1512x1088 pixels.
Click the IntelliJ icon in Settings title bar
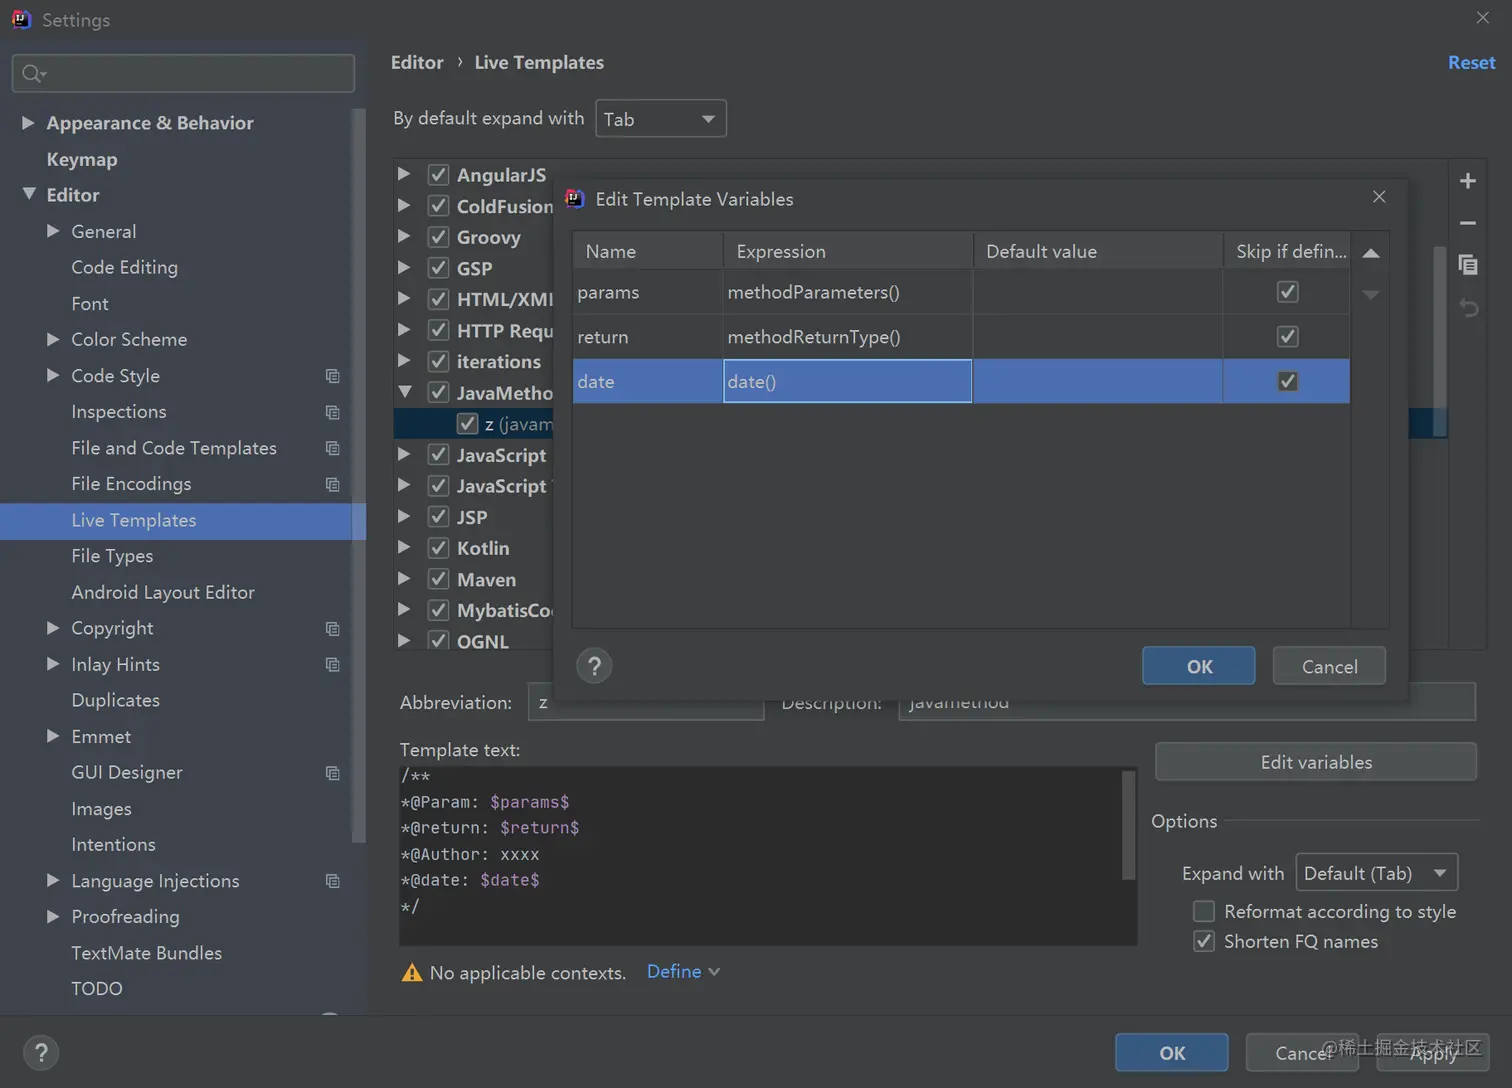coord(21,19)
